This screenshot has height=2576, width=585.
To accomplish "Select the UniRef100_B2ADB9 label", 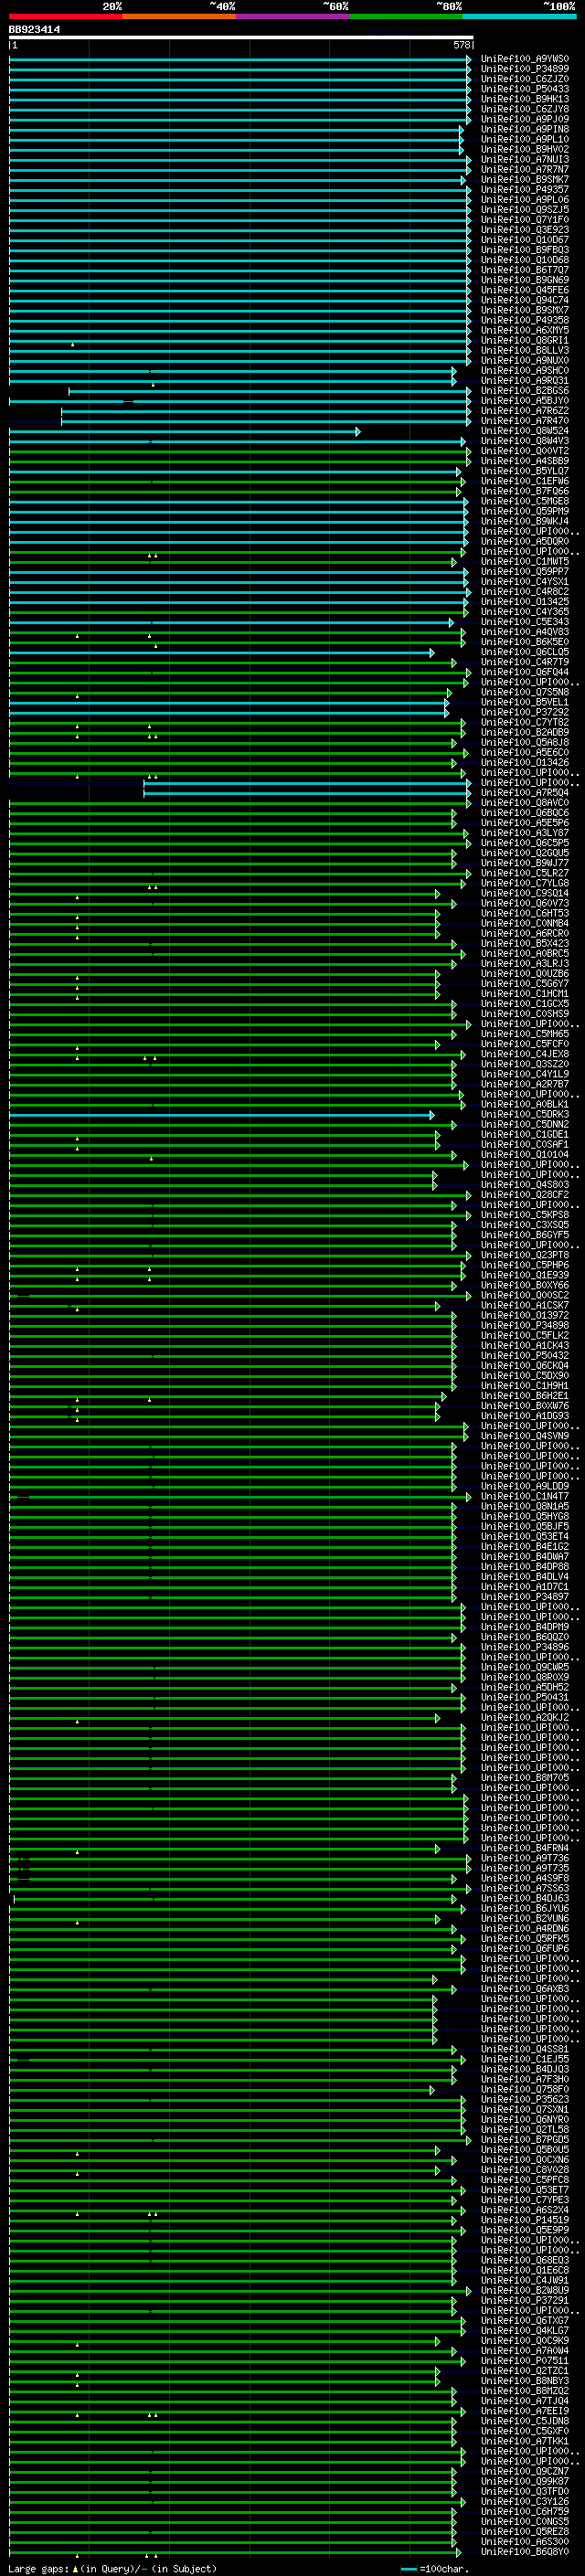I will [x=524, y=732].
